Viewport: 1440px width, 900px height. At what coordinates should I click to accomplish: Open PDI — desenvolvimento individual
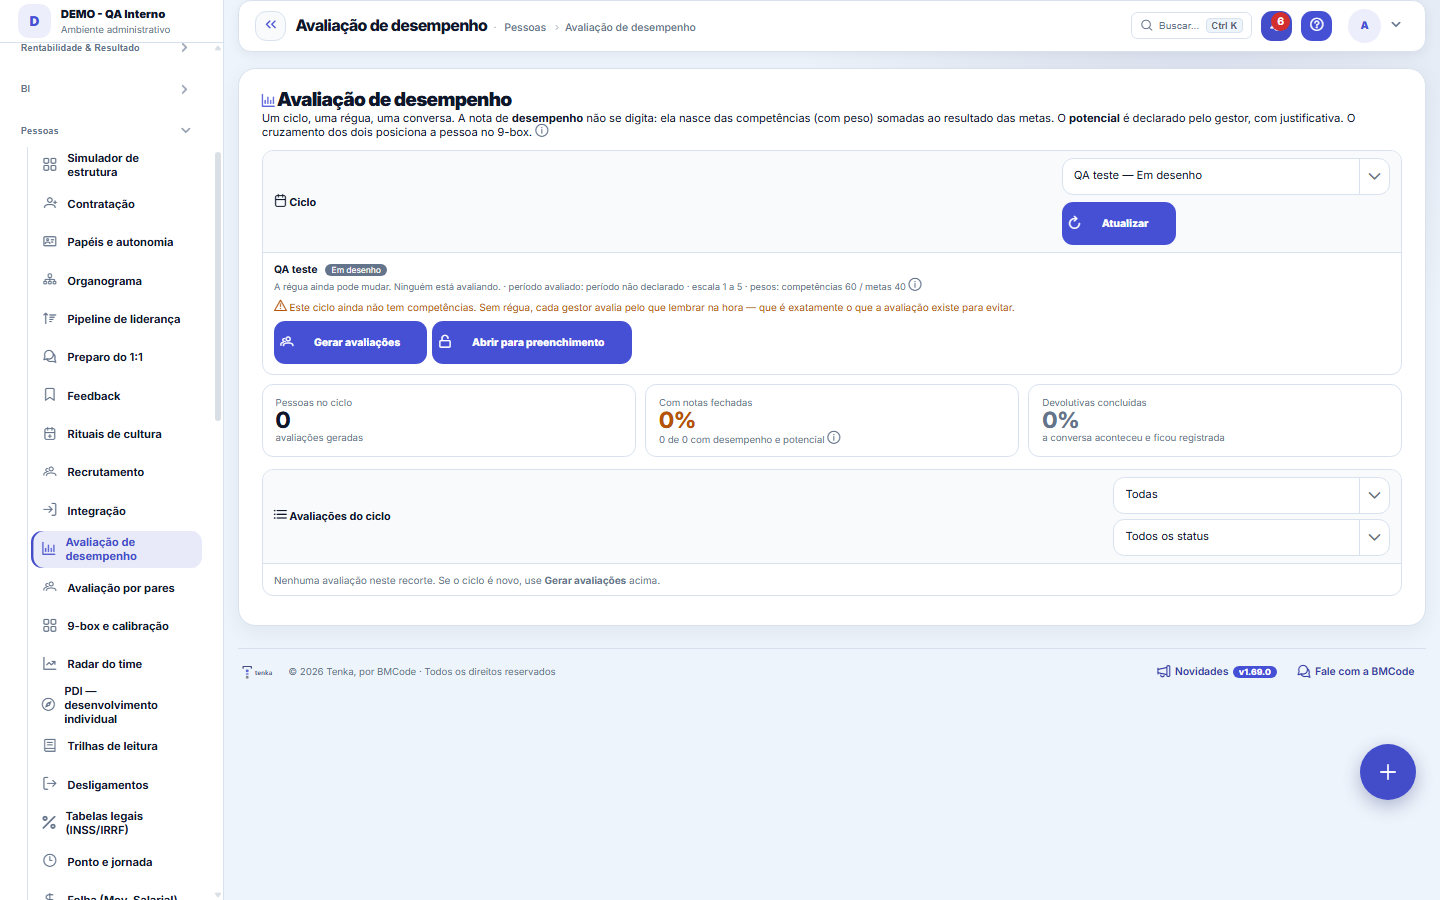117,705
